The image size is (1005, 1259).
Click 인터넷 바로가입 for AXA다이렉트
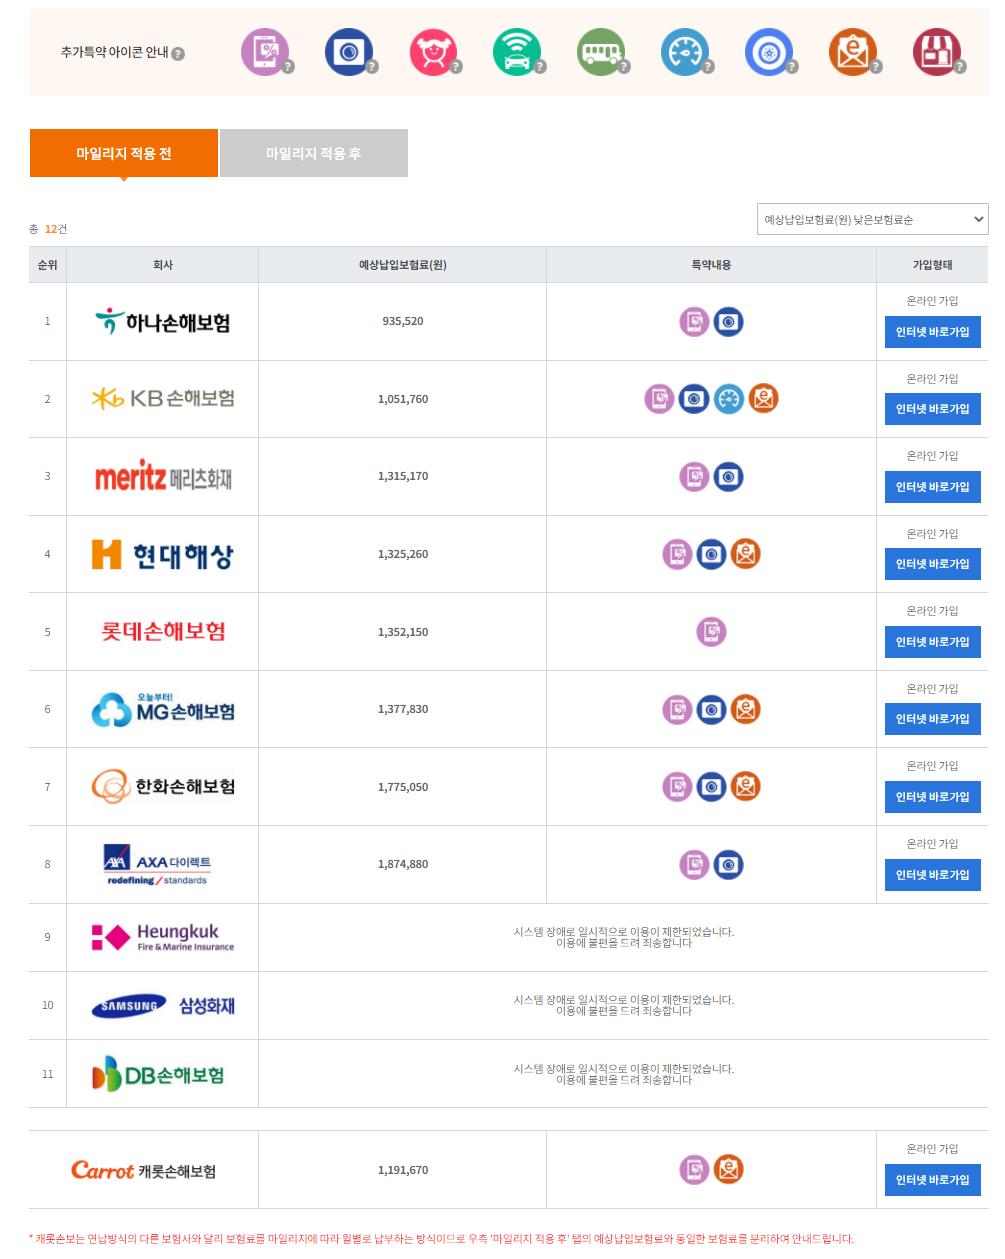pyautogui.click(x=932, y=875)
